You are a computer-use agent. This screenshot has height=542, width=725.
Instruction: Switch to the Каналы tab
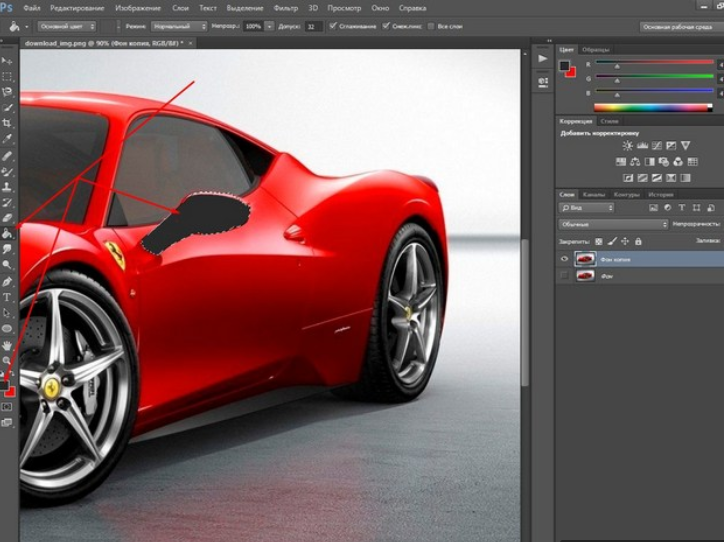click(594, 194)
